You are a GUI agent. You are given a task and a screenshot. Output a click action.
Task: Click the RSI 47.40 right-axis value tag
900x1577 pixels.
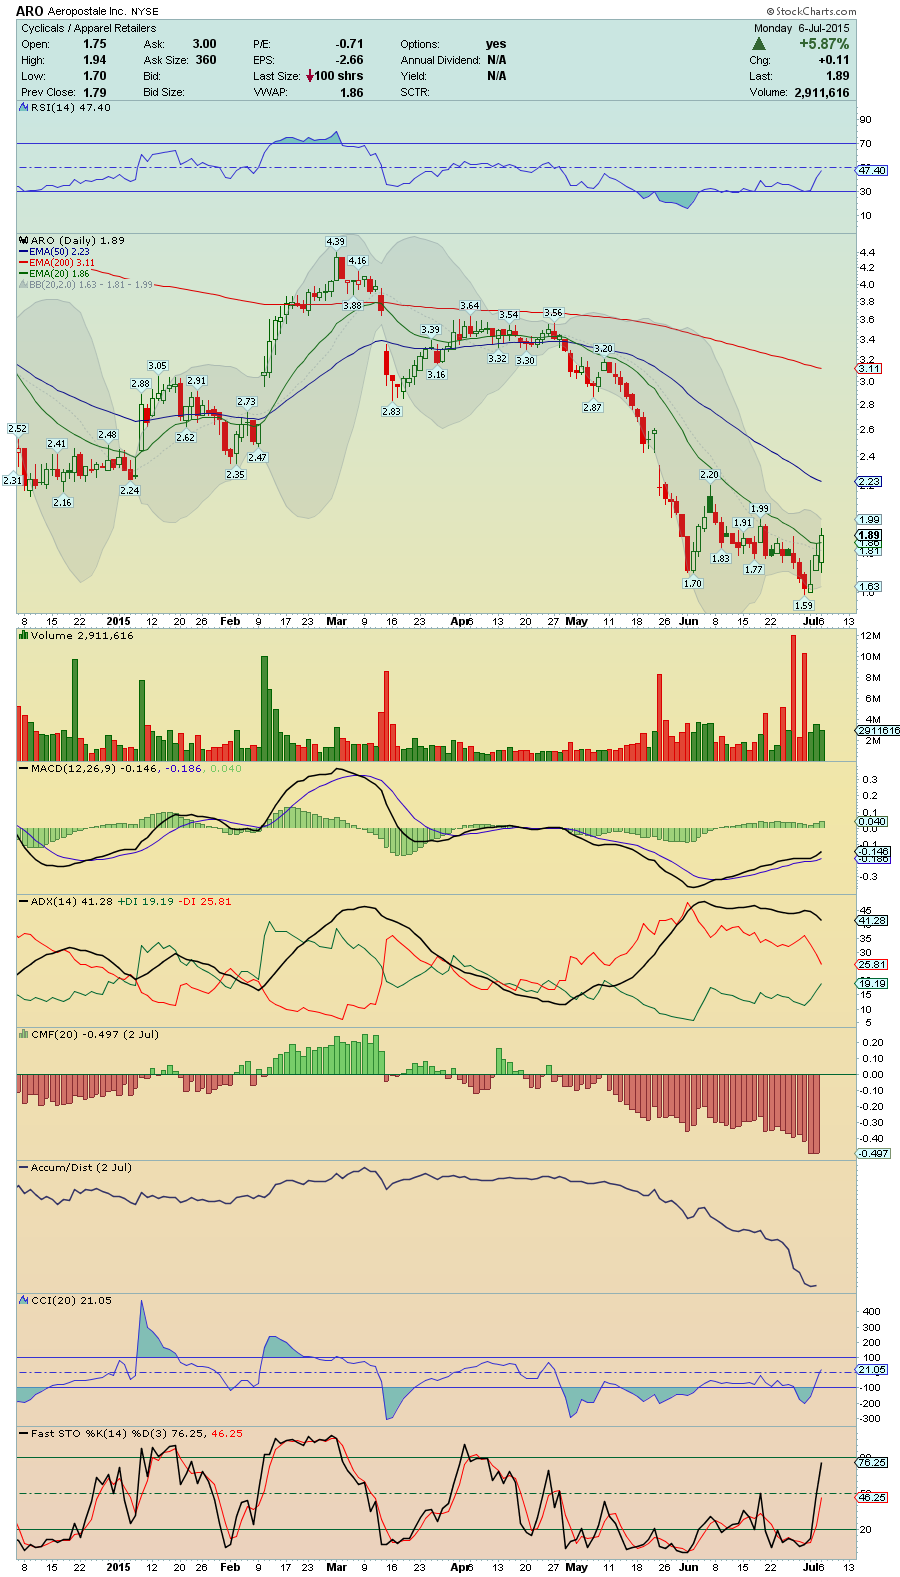872,170
